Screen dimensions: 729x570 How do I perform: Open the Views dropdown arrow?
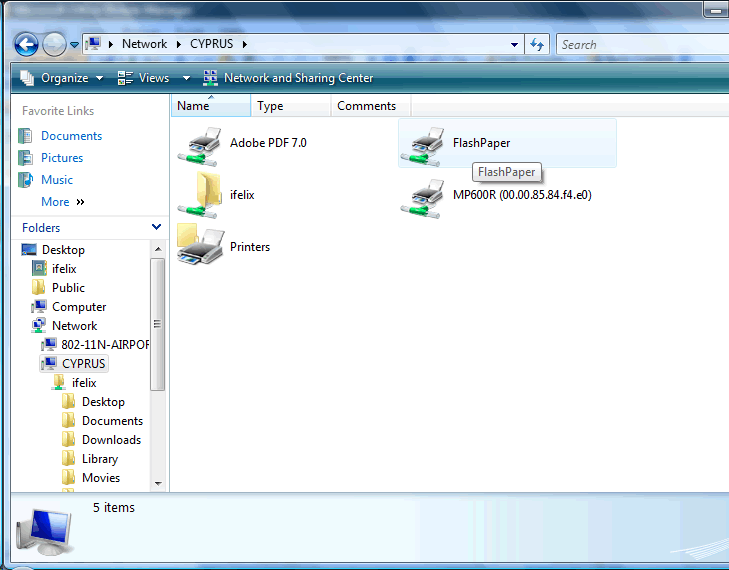[186, 78]
